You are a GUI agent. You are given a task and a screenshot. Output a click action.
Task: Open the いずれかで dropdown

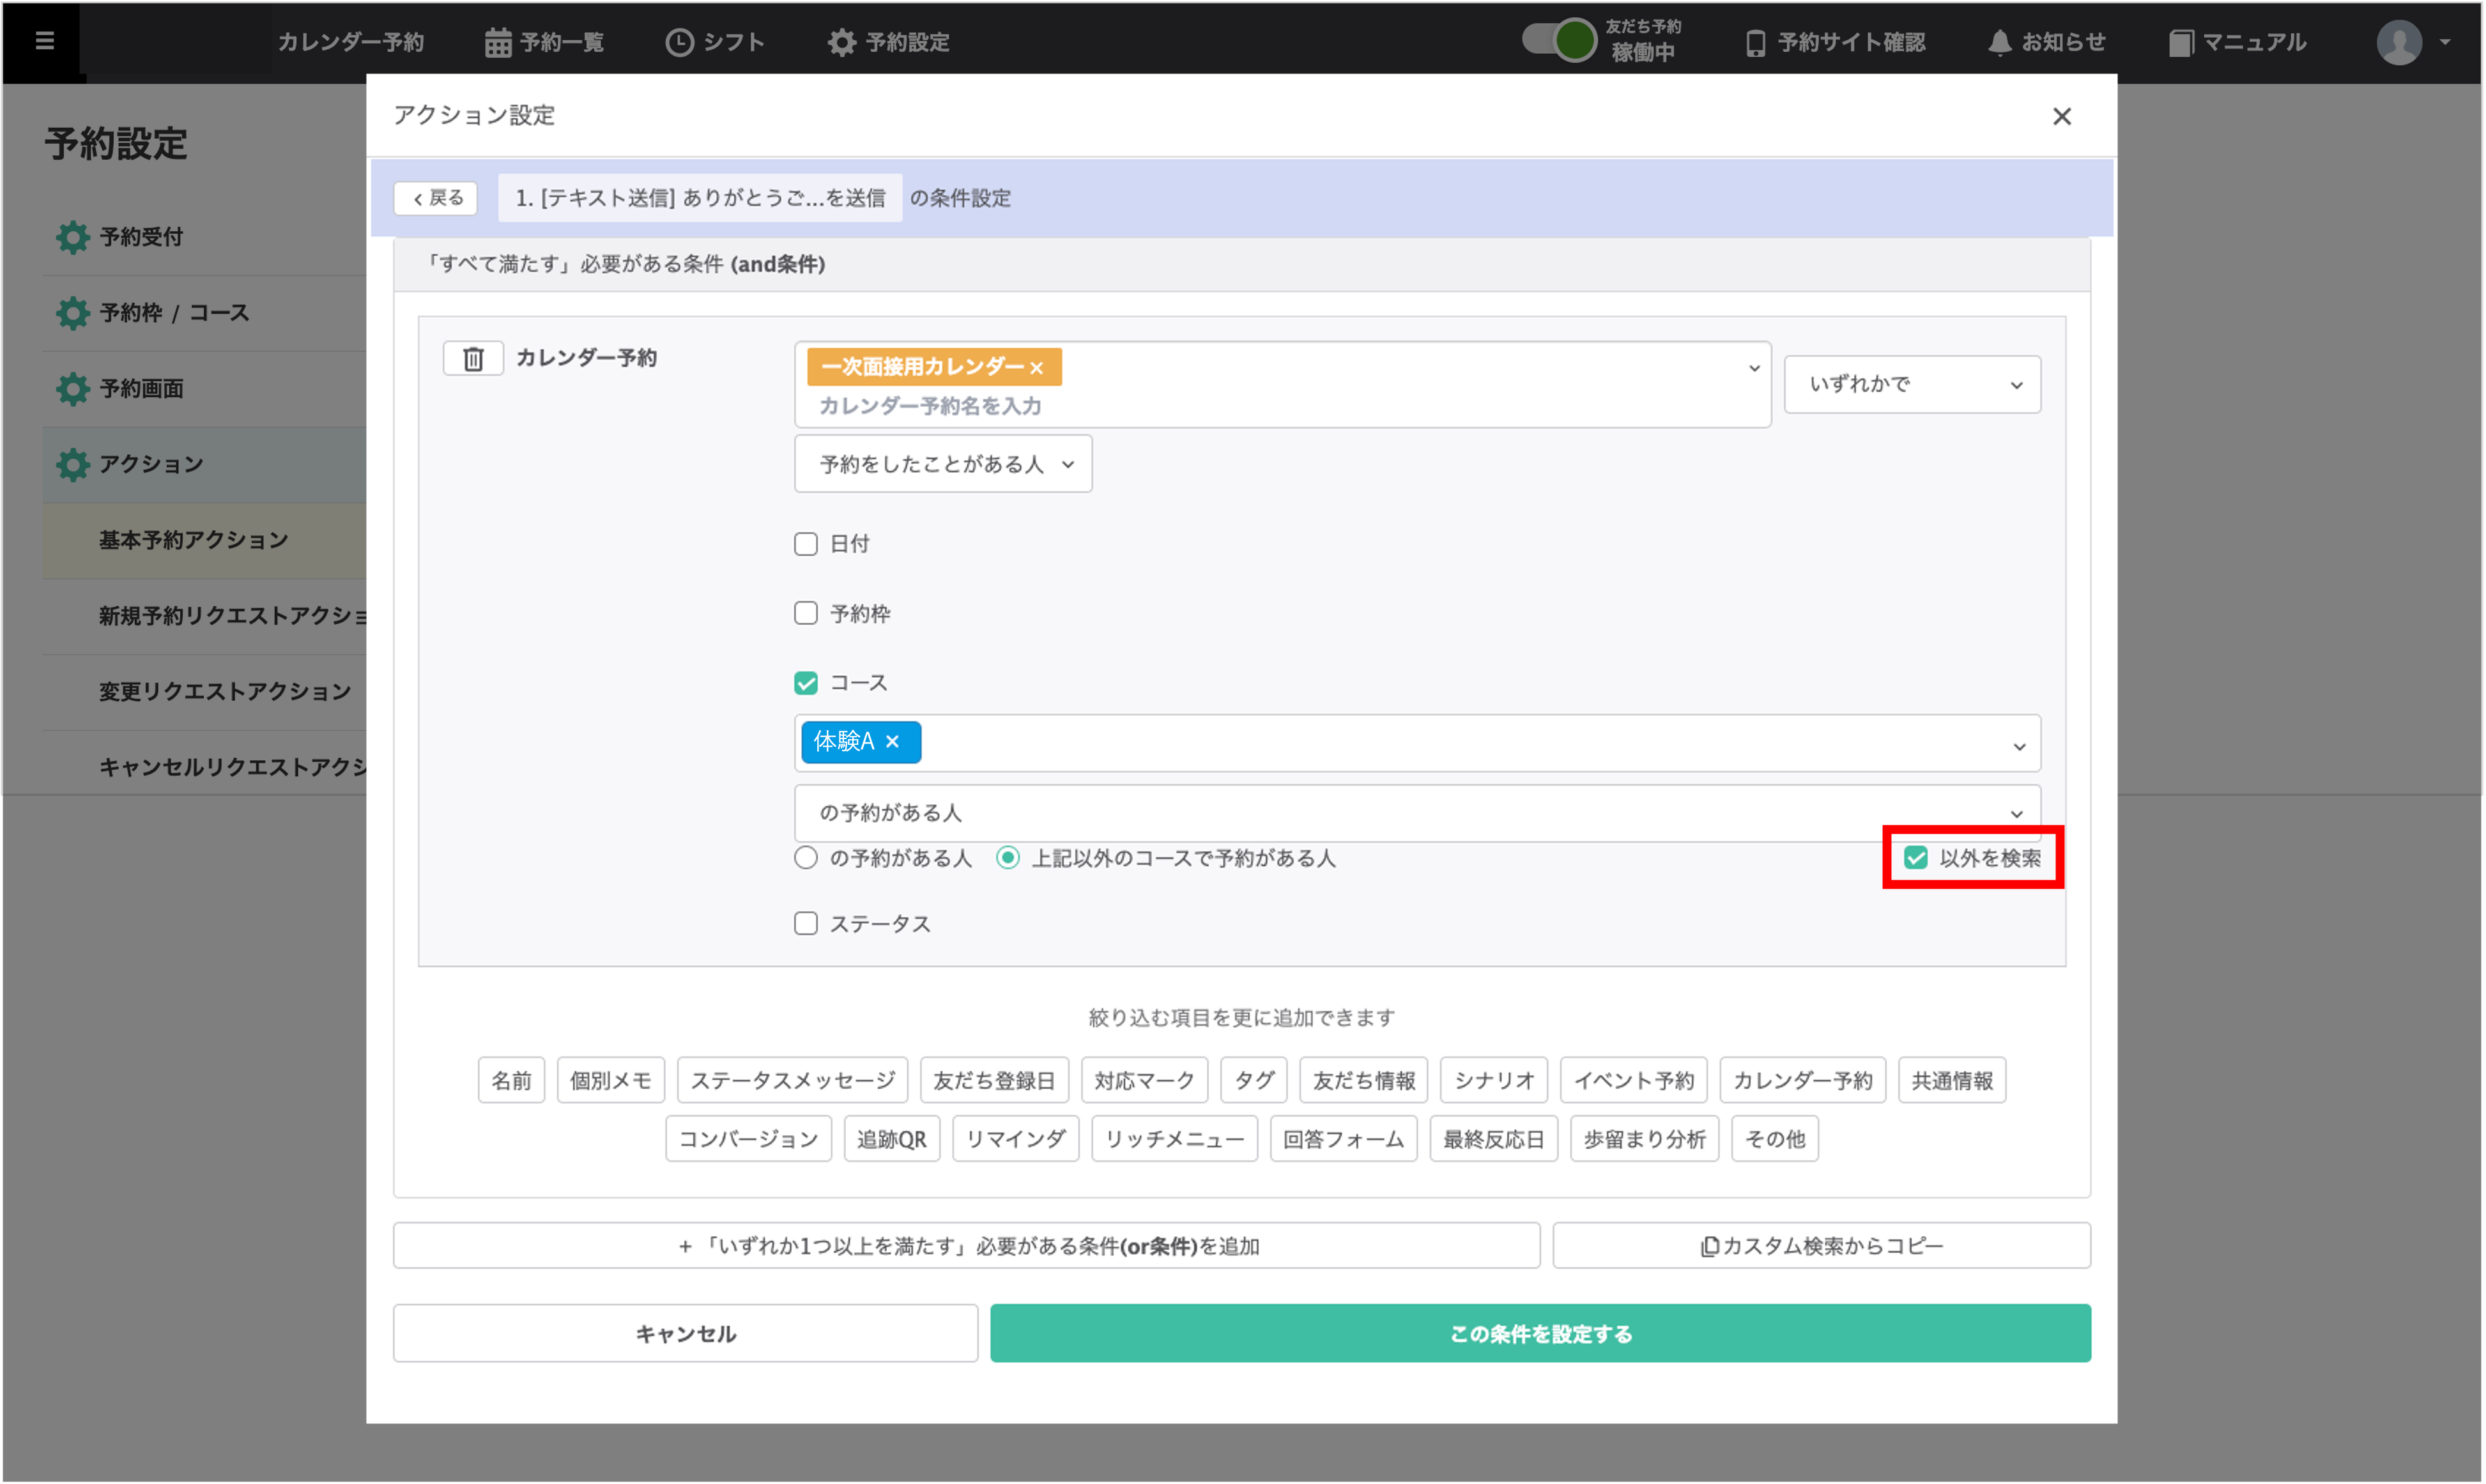tap(1911, 385)
